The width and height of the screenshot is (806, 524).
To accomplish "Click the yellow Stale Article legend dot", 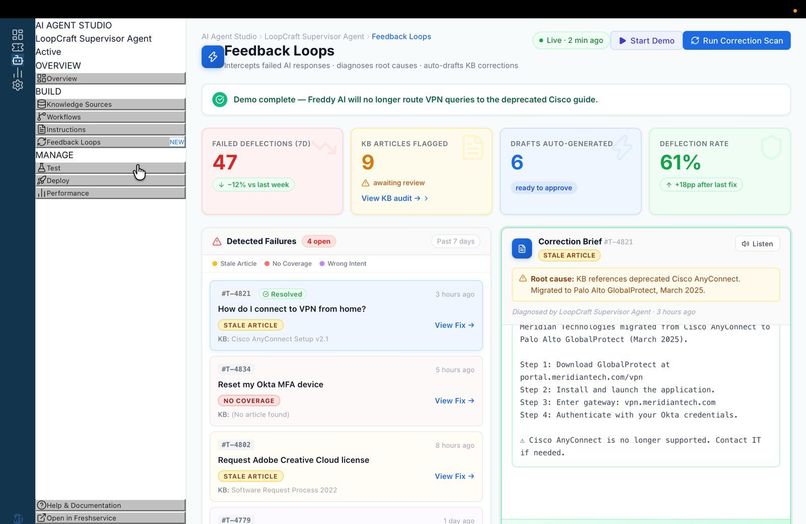I will click(x=215, y=263).
